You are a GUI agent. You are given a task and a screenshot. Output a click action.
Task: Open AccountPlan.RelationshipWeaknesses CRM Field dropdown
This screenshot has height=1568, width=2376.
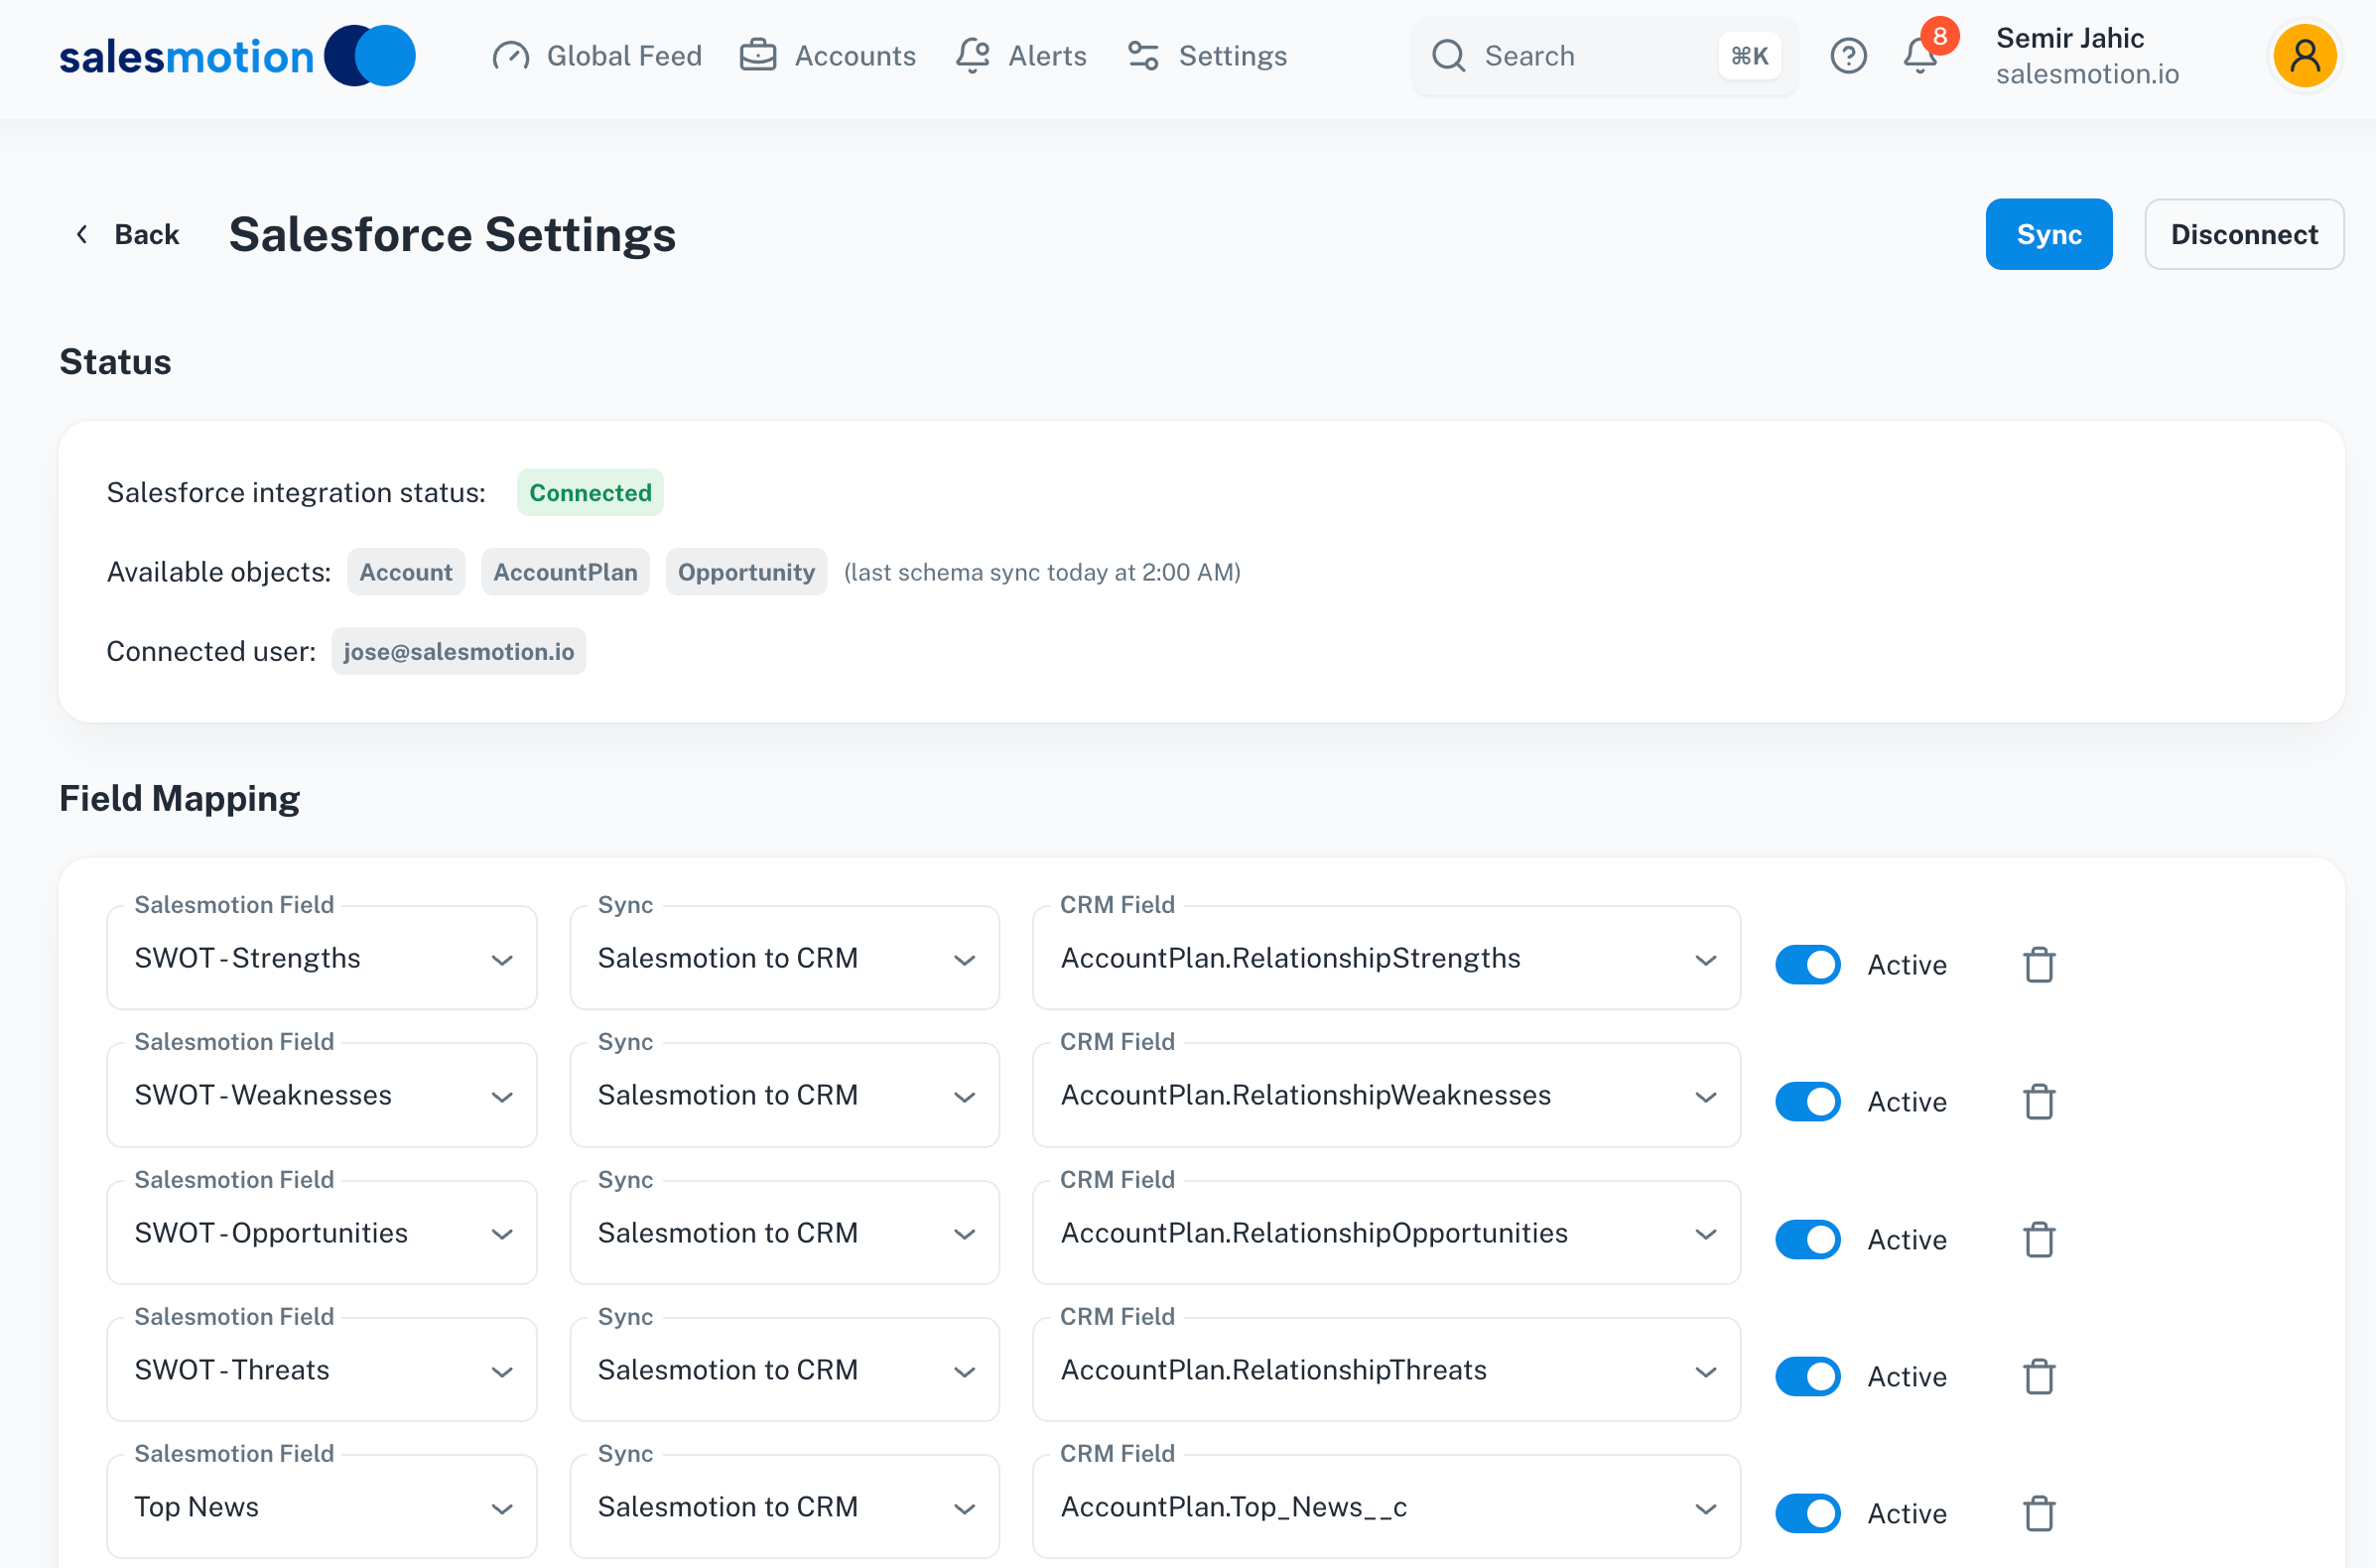[x=1387, y=1095]
